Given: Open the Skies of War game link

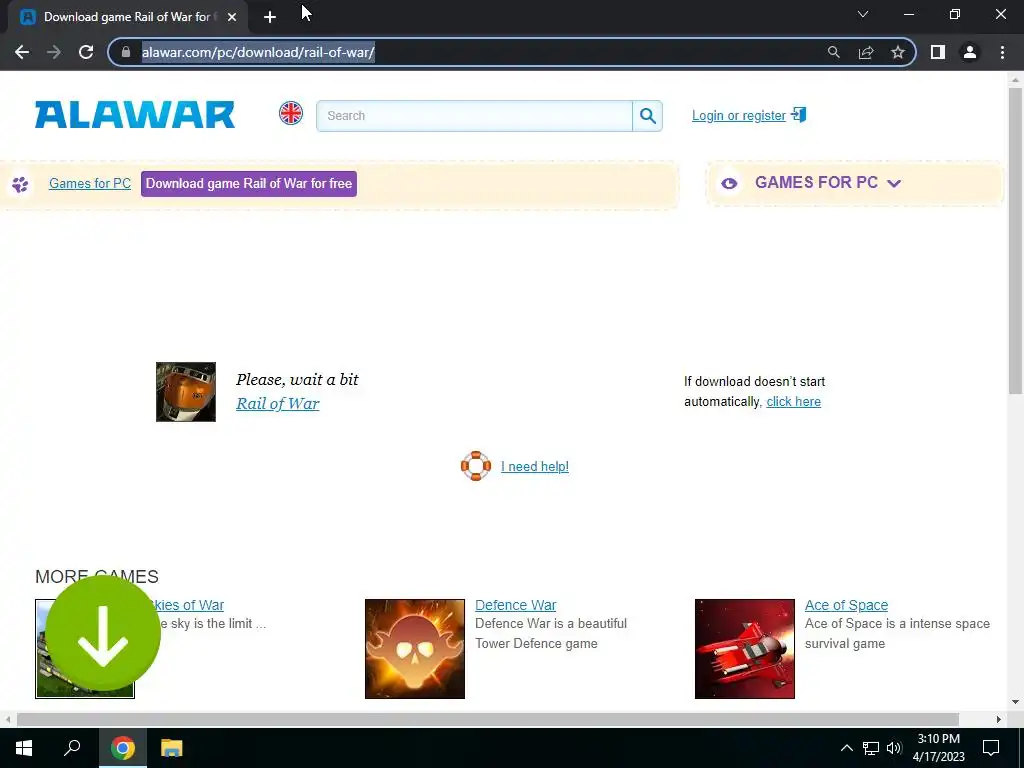Looking at the screenshot, I should point(188,605).
